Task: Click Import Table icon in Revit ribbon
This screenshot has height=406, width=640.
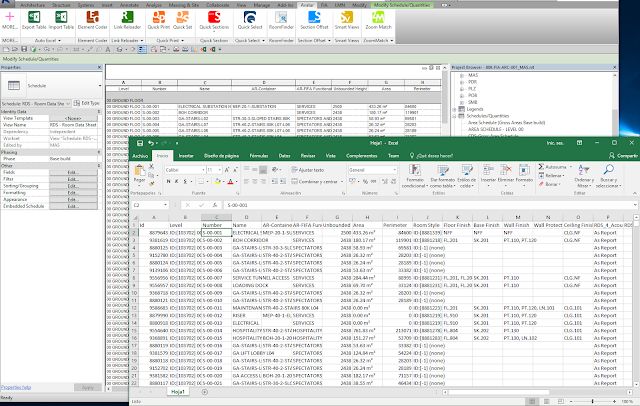Action: (x=61, y=20)
